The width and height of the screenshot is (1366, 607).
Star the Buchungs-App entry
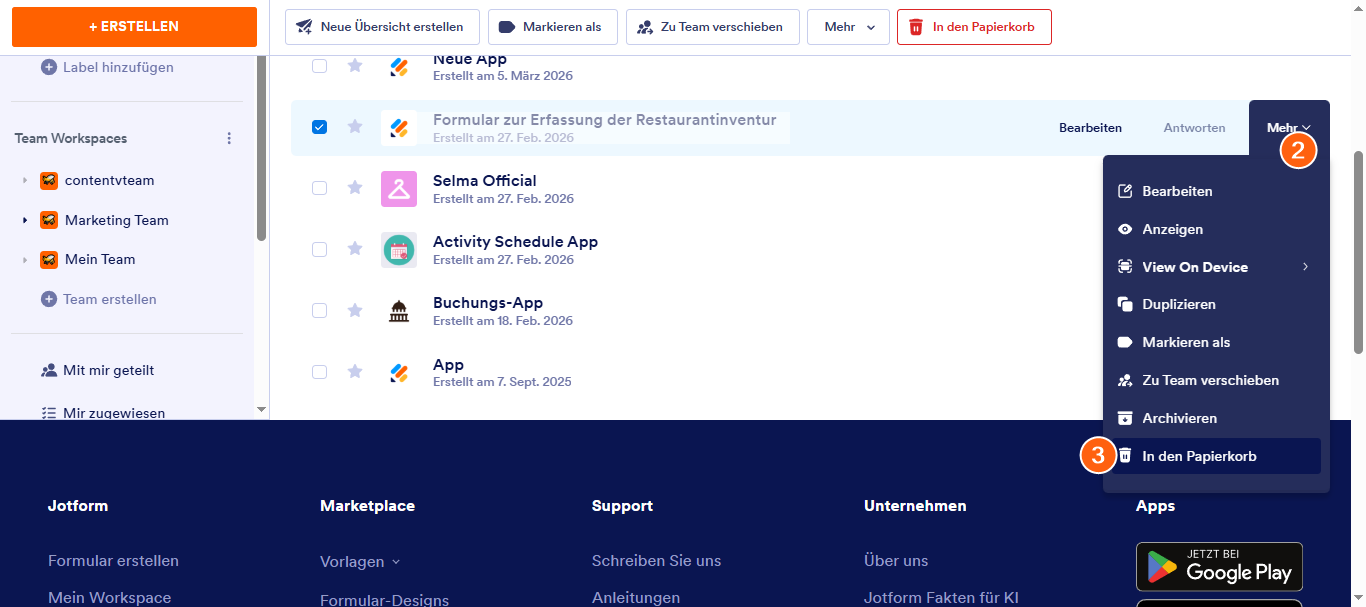[354, 310]
